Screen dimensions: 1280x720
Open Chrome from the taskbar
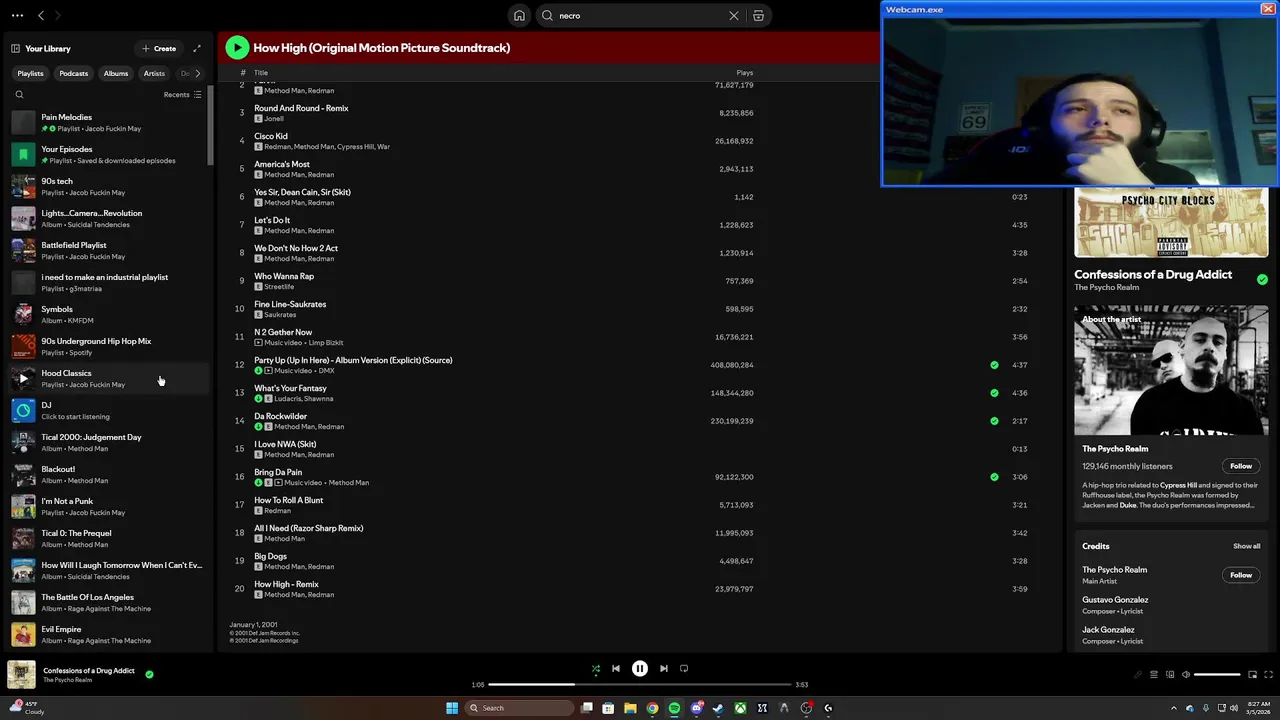pos(652,708)
